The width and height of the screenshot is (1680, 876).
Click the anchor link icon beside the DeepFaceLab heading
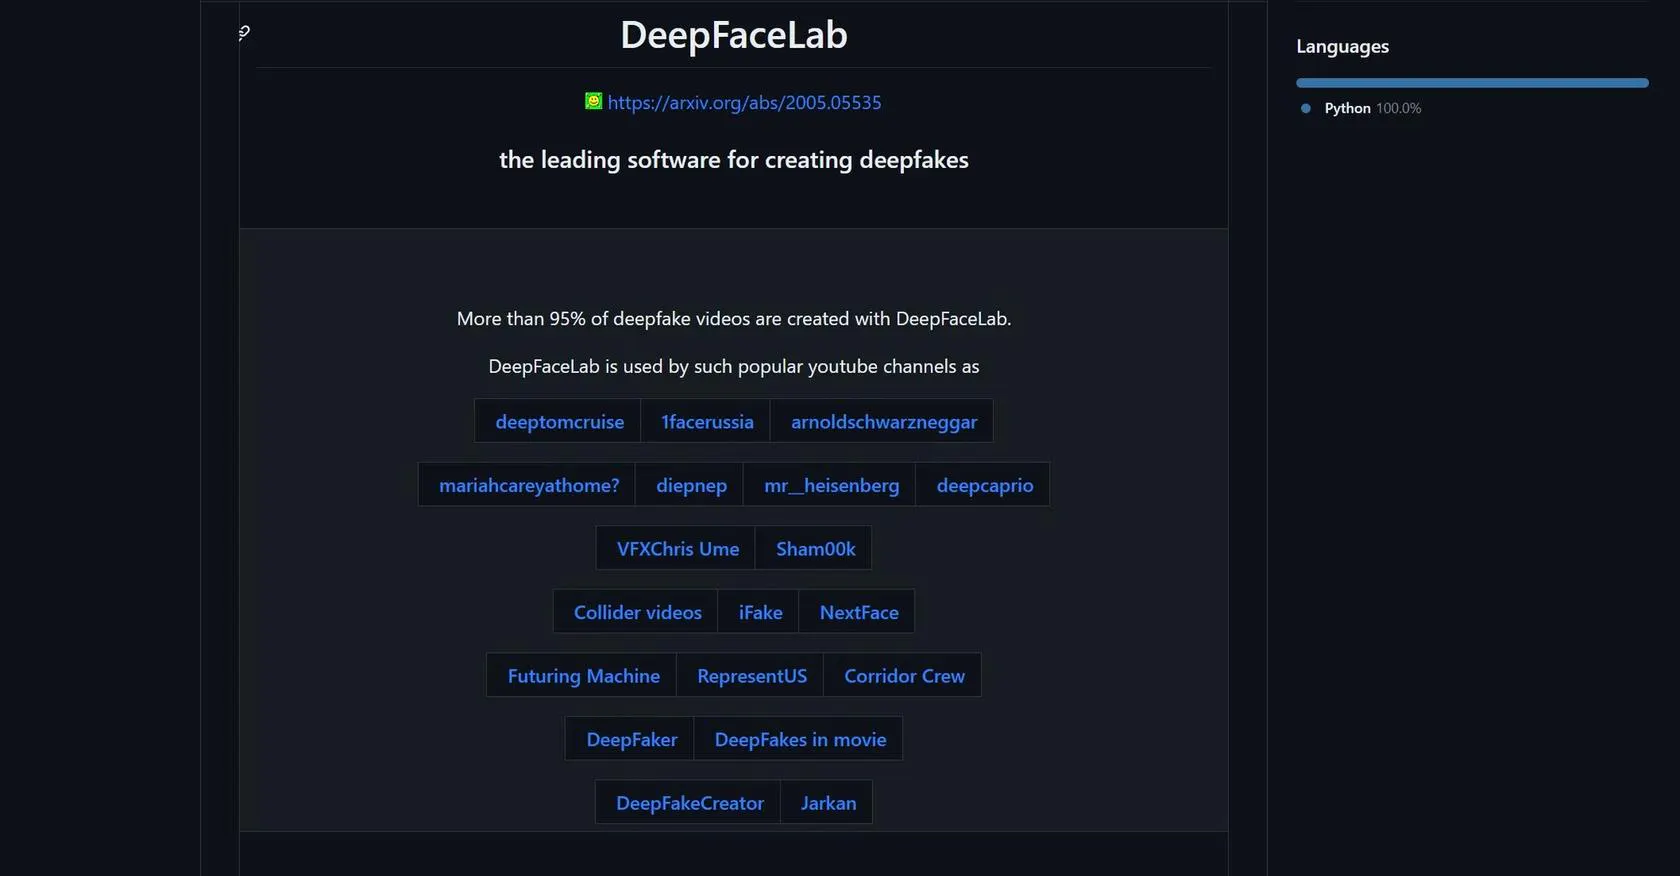(244, 33)
